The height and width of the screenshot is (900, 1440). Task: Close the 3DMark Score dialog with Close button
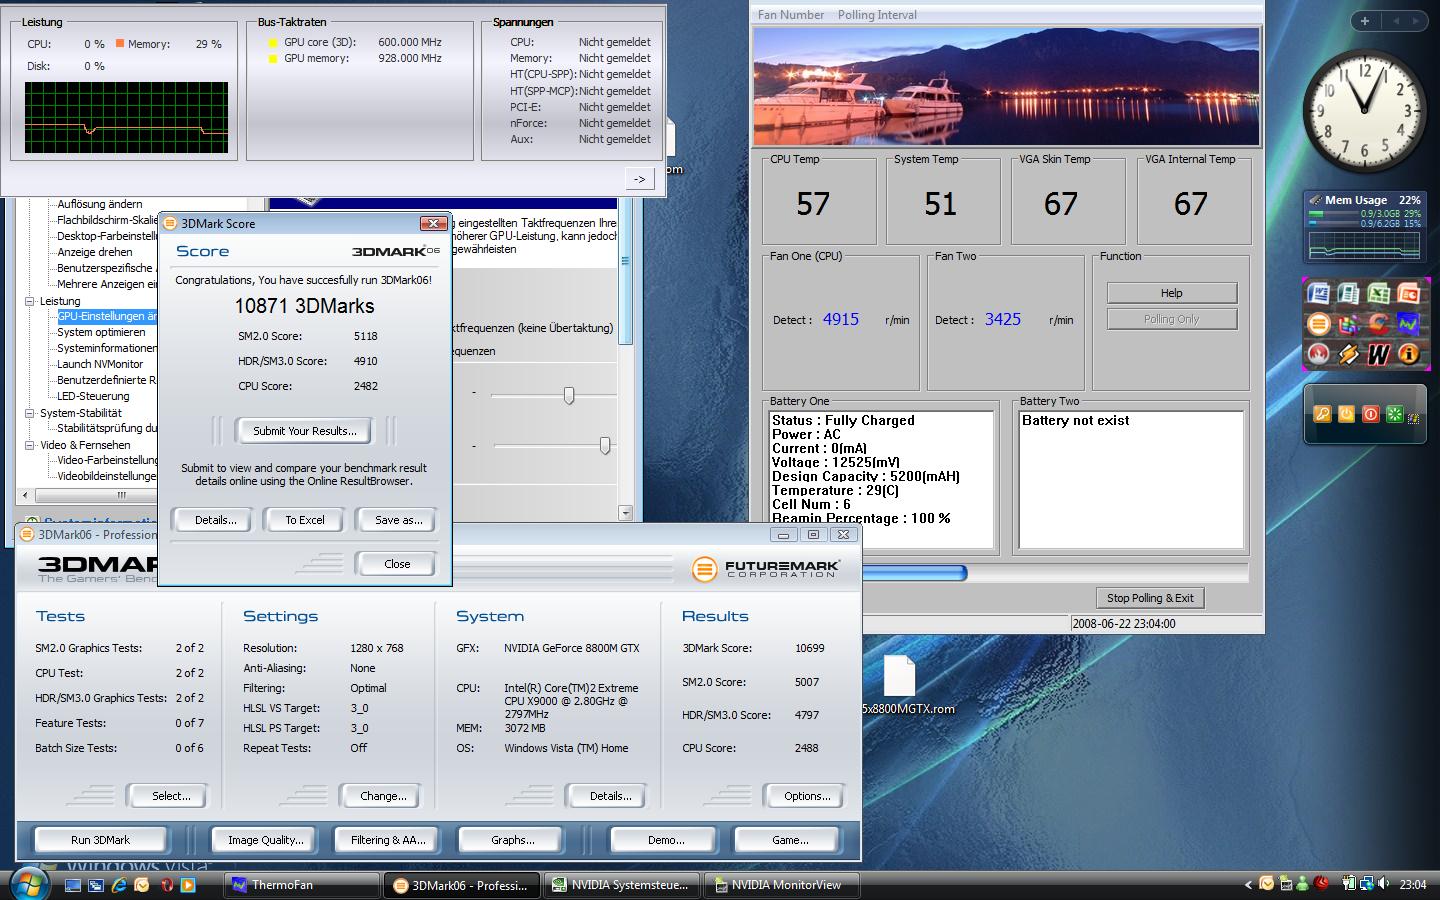[x=397, y=564]
